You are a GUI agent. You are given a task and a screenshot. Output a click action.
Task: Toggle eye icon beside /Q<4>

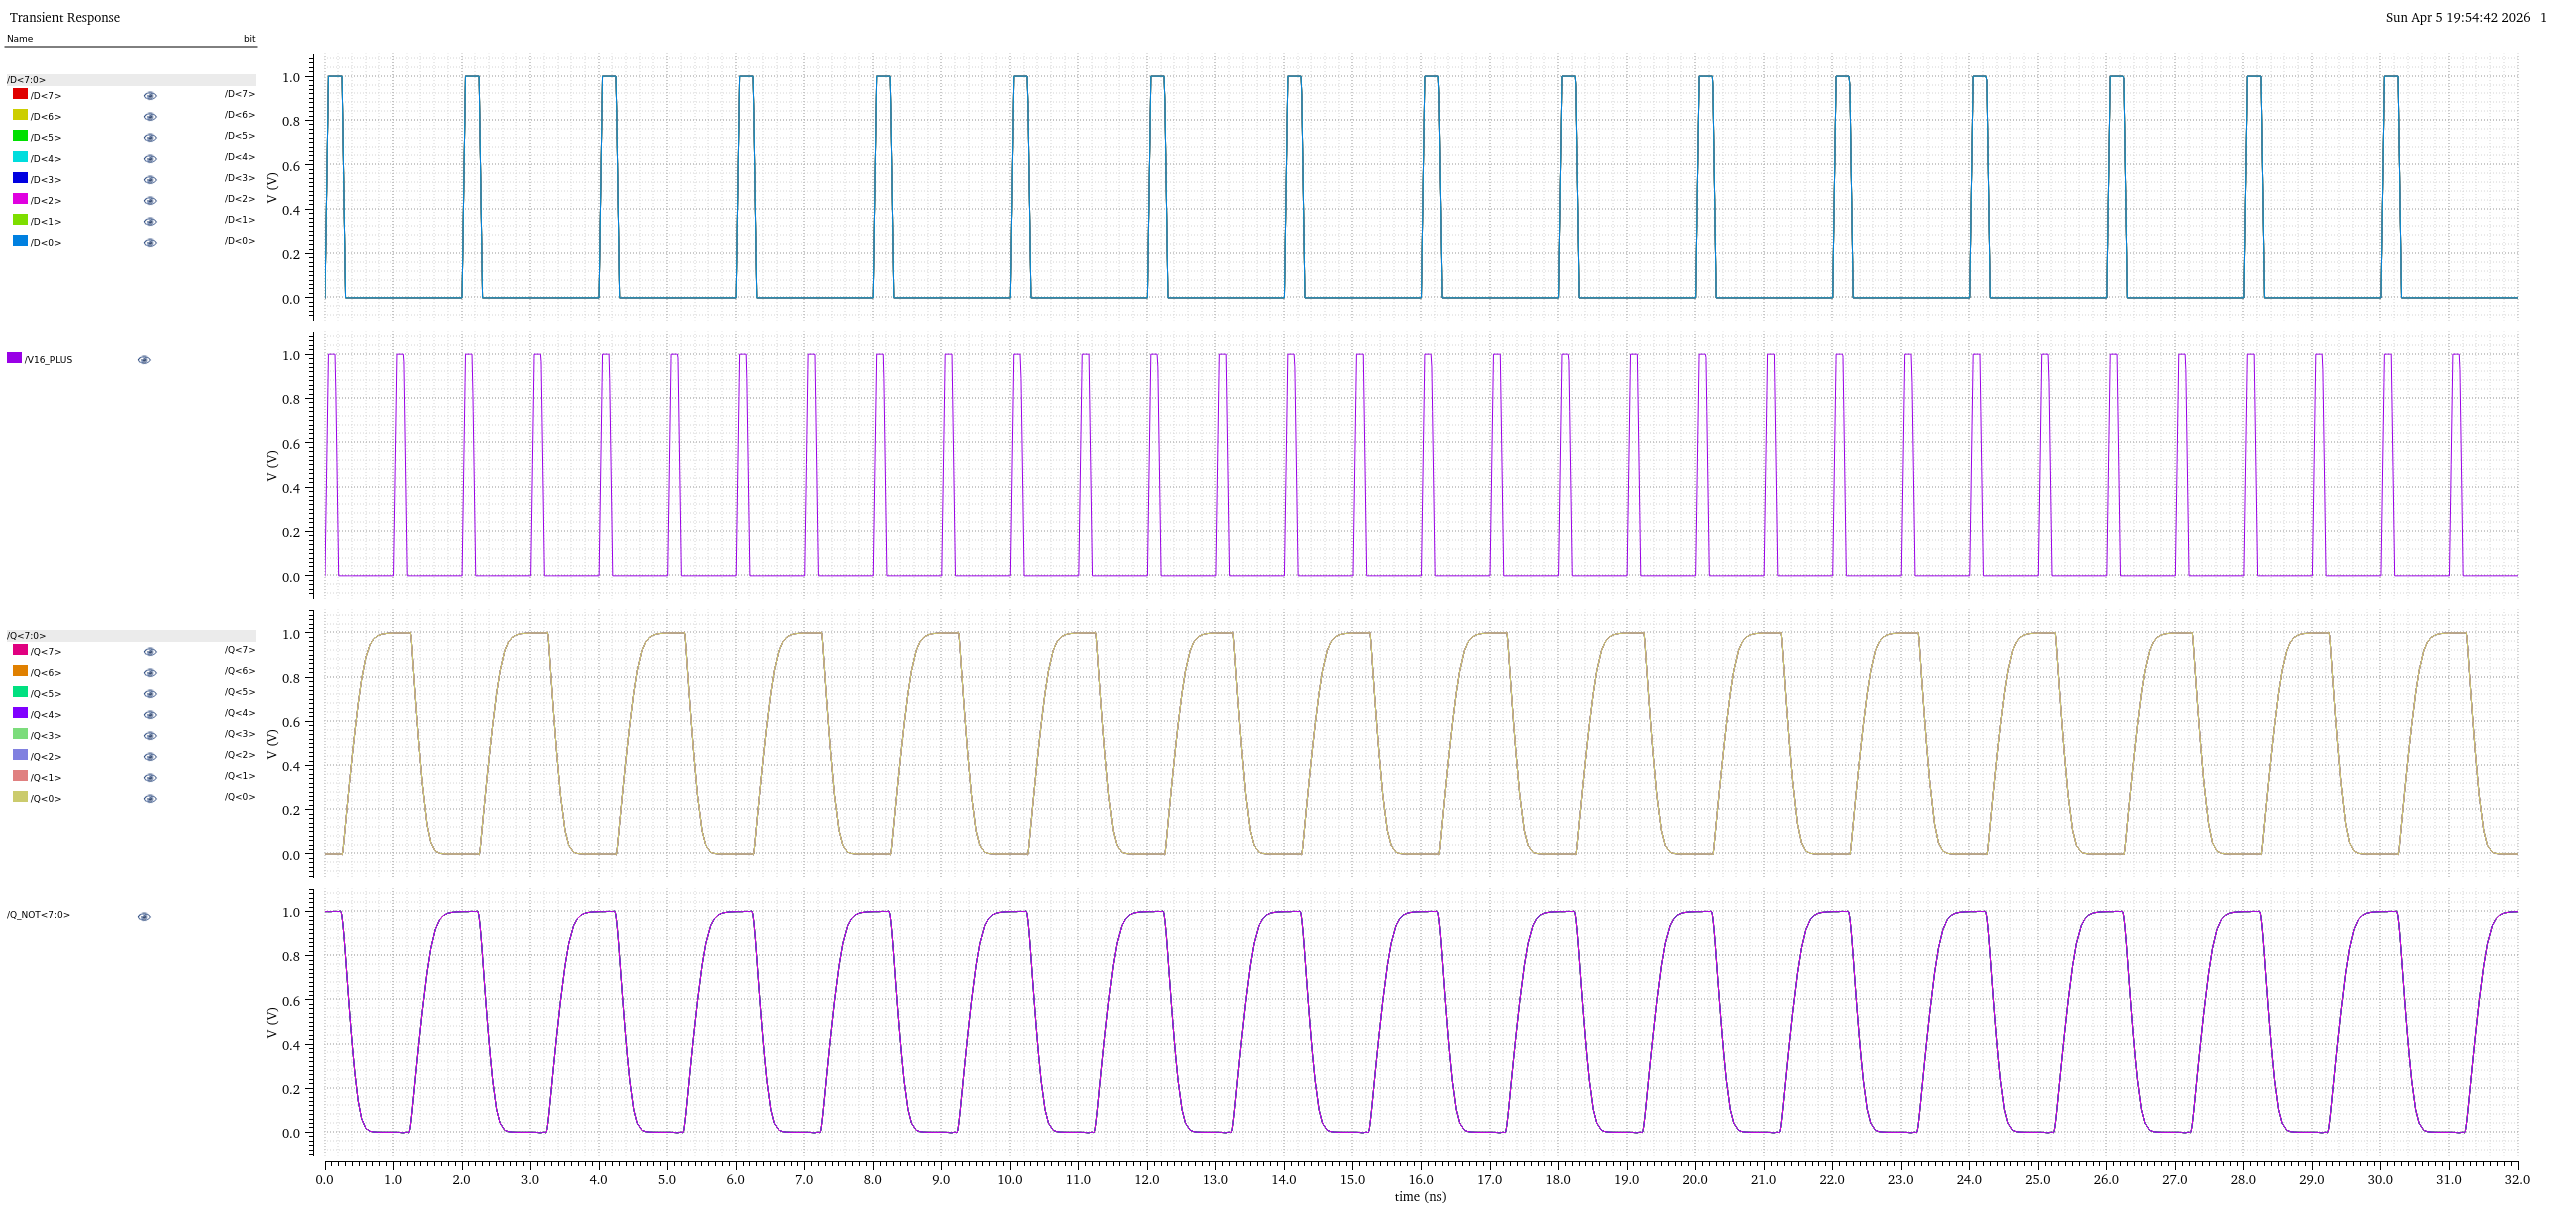[150, 715]
